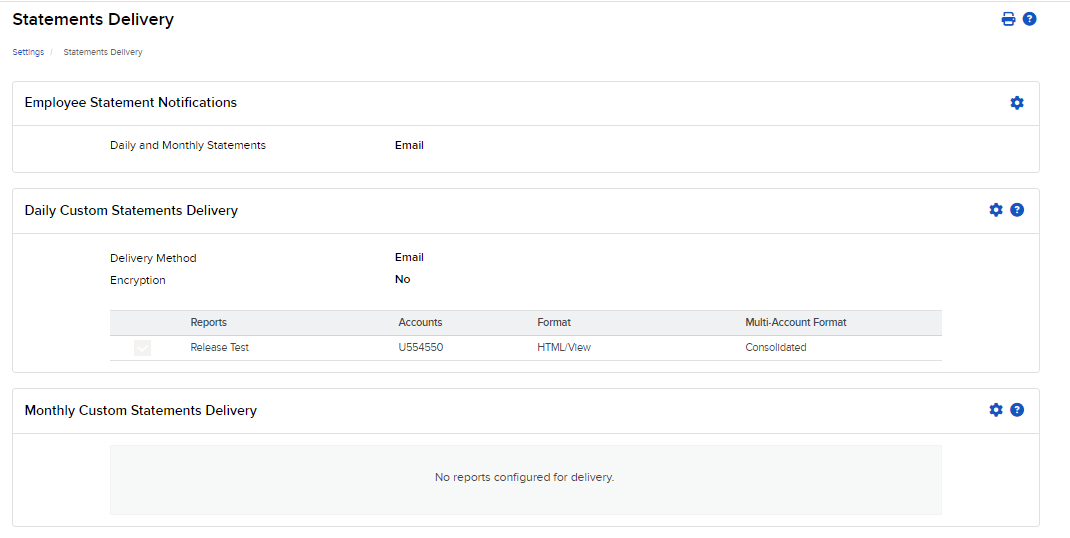Open help for Monthly Custom Statements Delivery
1070x538 pixels.
click(1017, 410)
